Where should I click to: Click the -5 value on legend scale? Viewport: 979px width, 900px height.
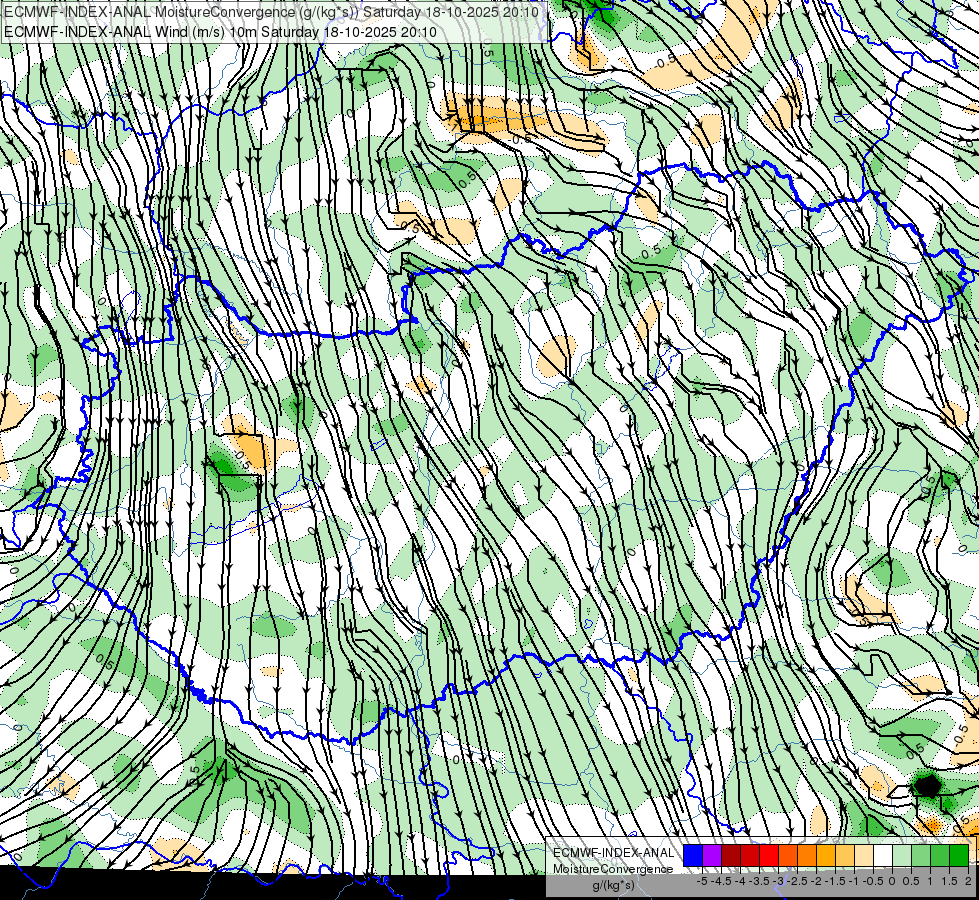coord(702,881)
